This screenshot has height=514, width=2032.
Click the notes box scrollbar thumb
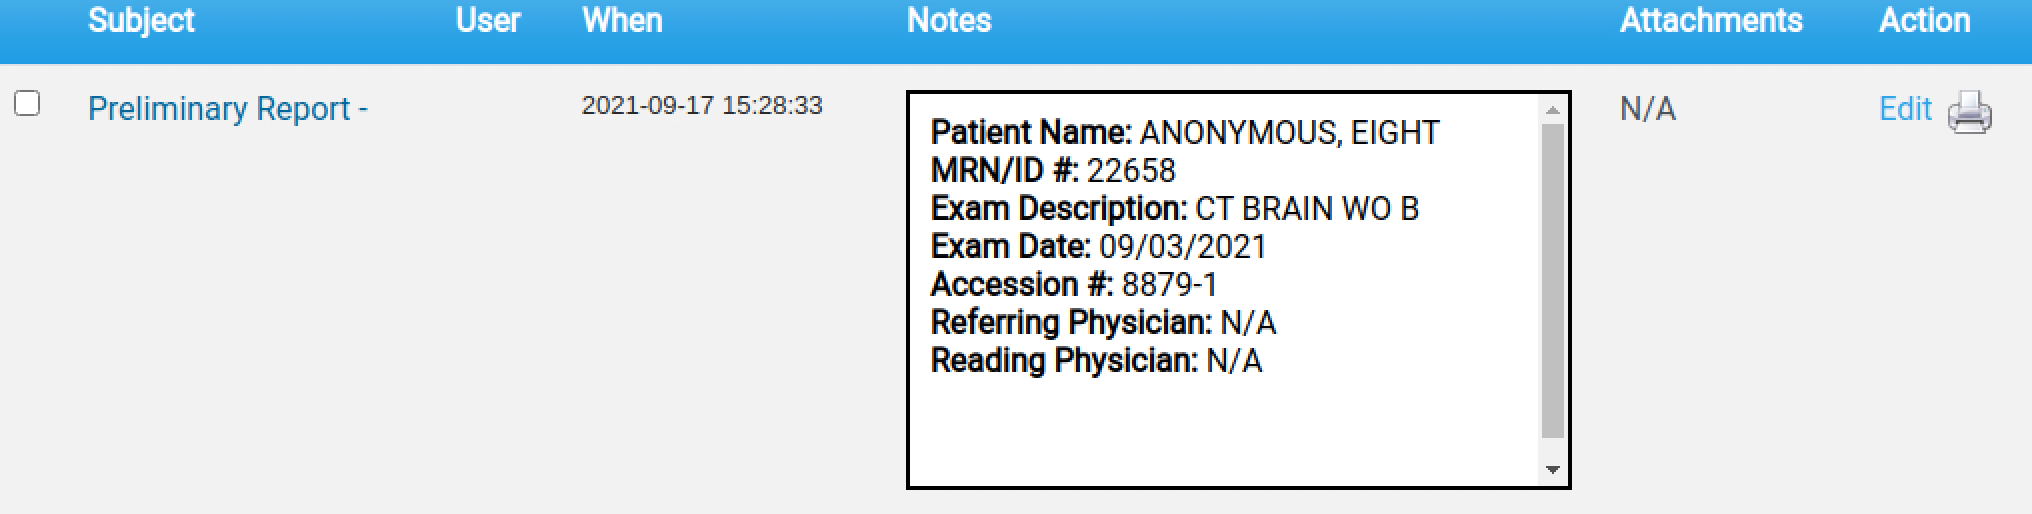[x=1552, y=280]
